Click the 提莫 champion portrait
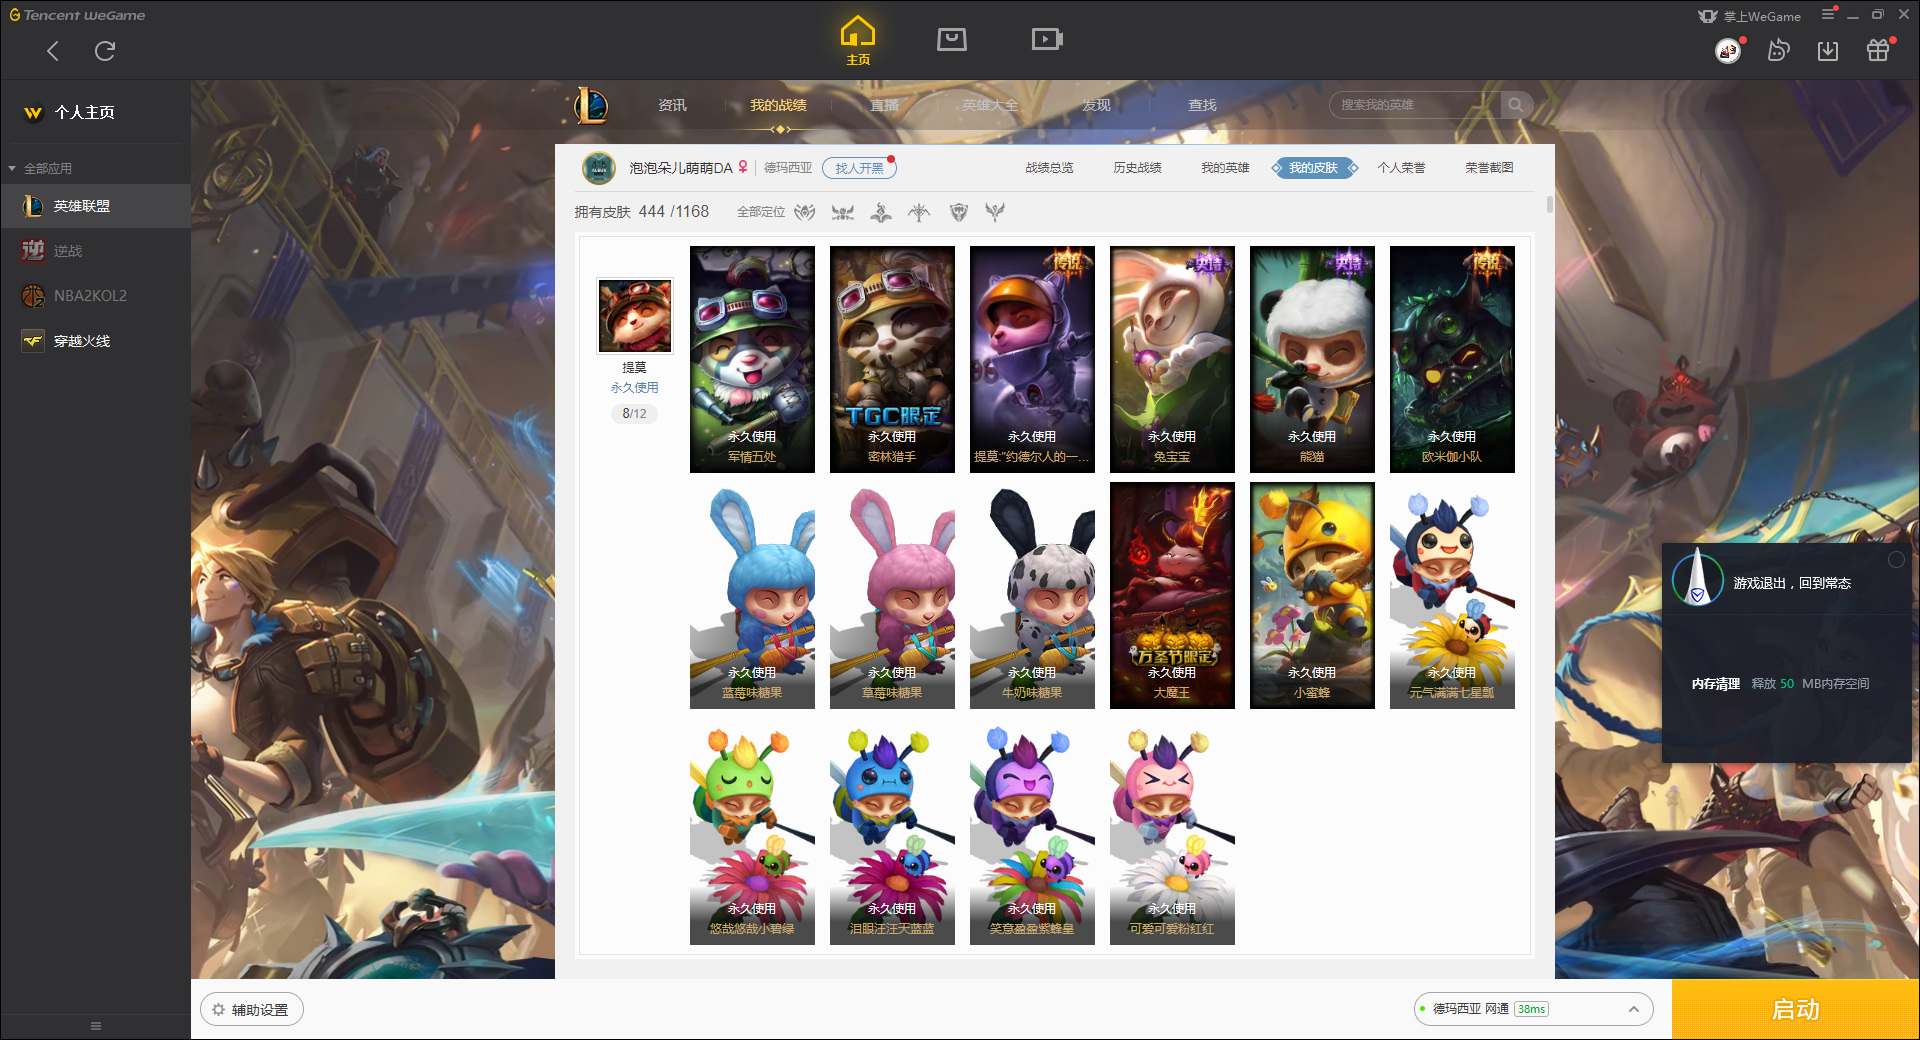1920x1040 pixels. [x=635, y=316]
